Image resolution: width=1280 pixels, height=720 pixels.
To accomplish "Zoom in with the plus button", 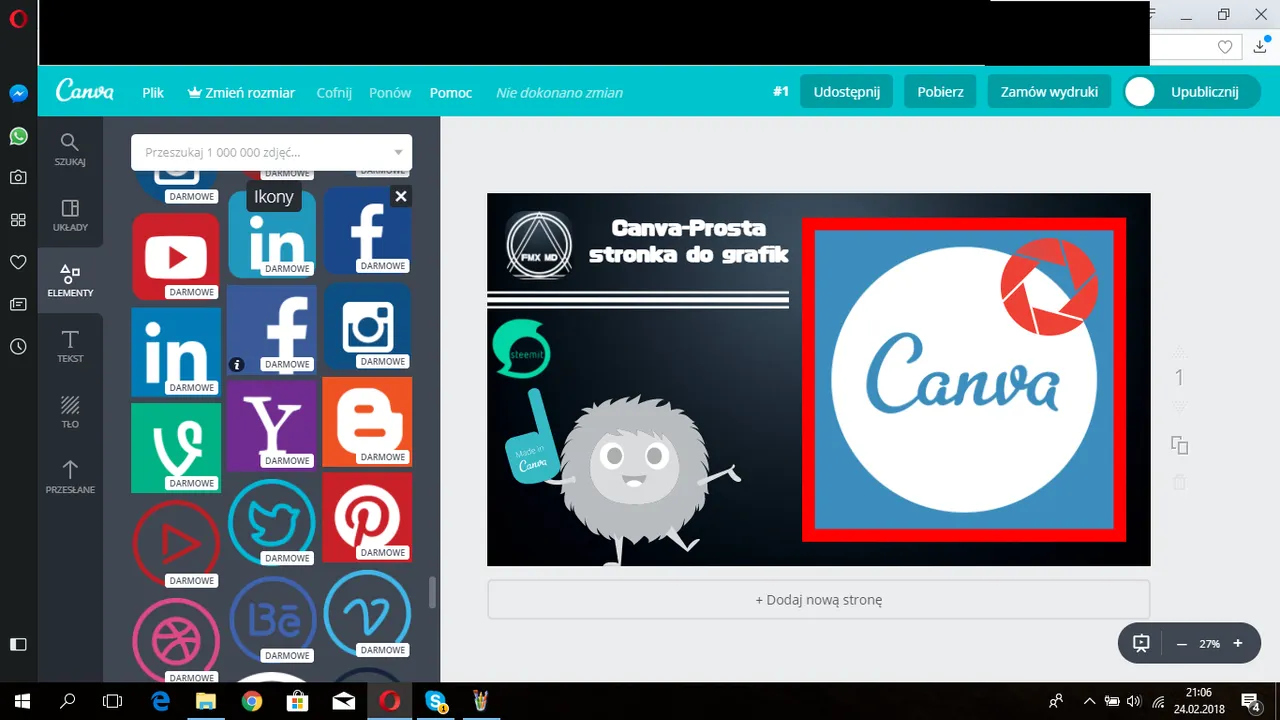I will [1238, 643].
